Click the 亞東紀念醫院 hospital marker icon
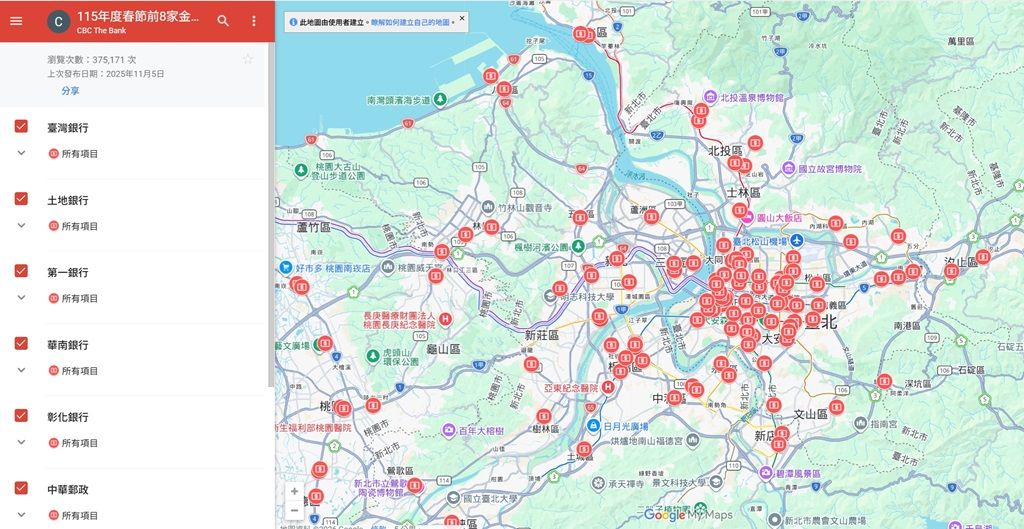The width and height of the screenshot is (1024, 529). [x=608, y=387]
